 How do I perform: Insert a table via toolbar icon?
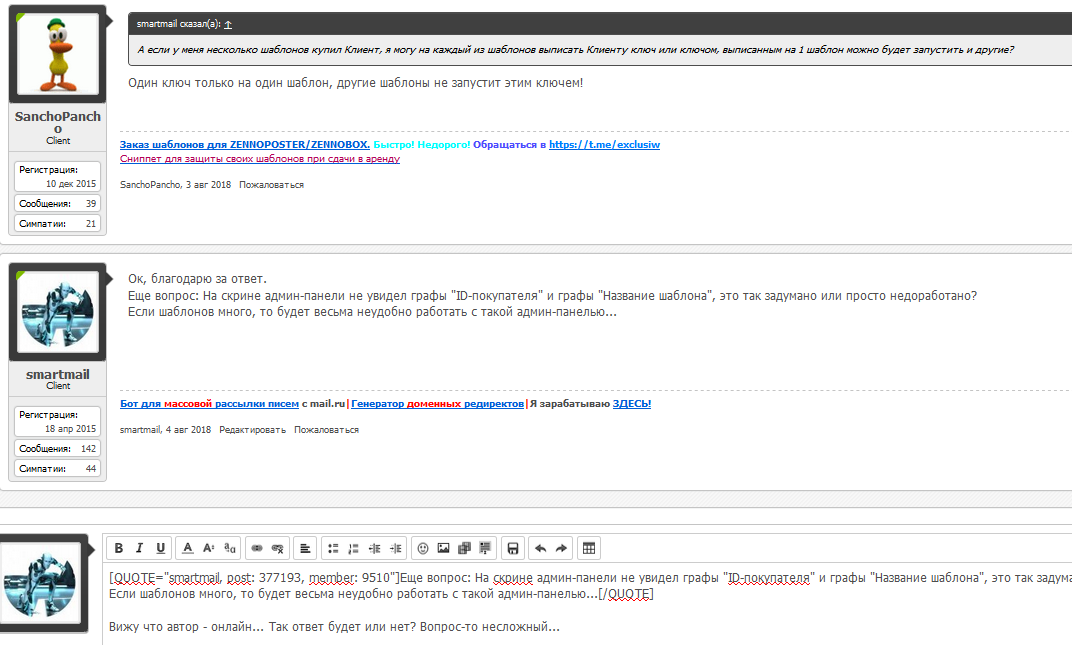click(x=589, y=548)
